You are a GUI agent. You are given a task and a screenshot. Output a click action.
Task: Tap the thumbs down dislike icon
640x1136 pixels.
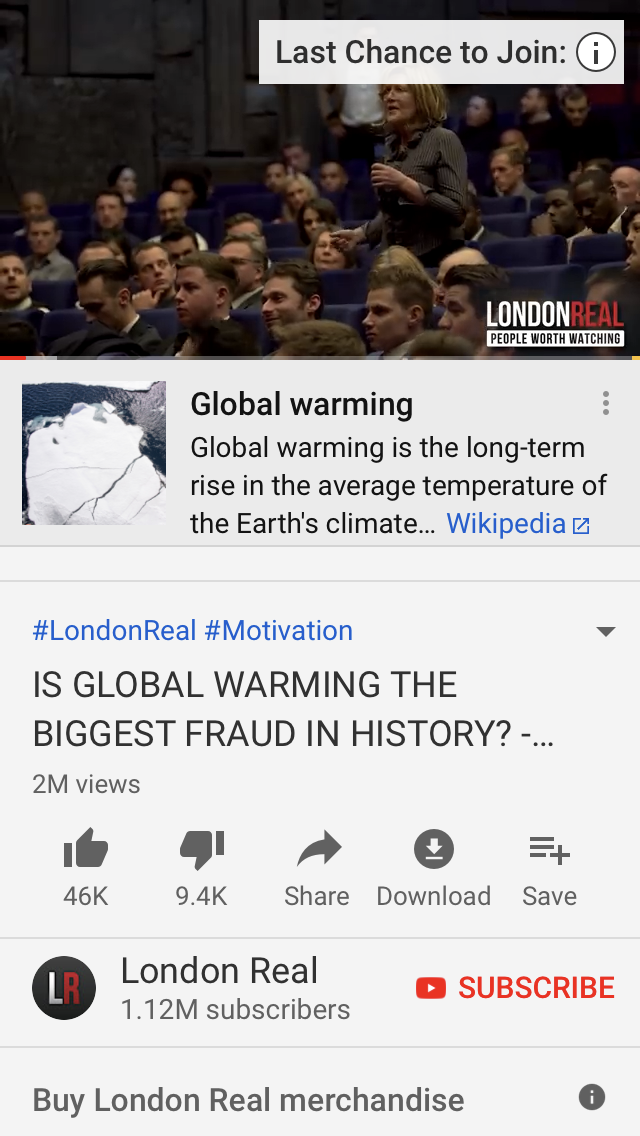[201, 849]
